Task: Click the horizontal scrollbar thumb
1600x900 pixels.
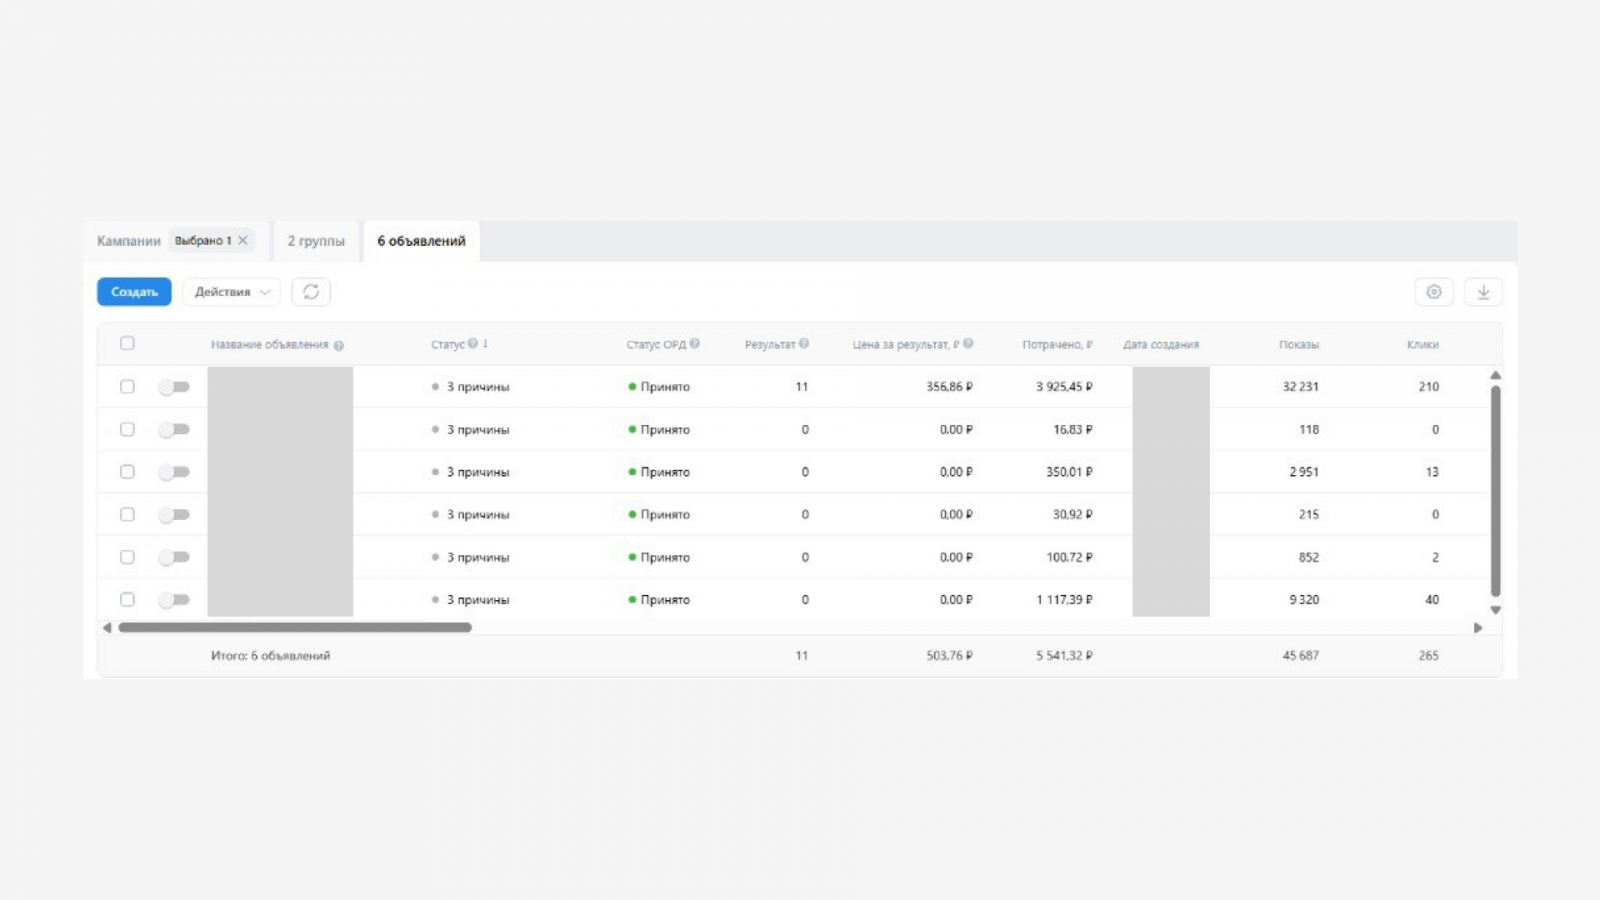Action: pyautogui.click(x=295, y=628)
